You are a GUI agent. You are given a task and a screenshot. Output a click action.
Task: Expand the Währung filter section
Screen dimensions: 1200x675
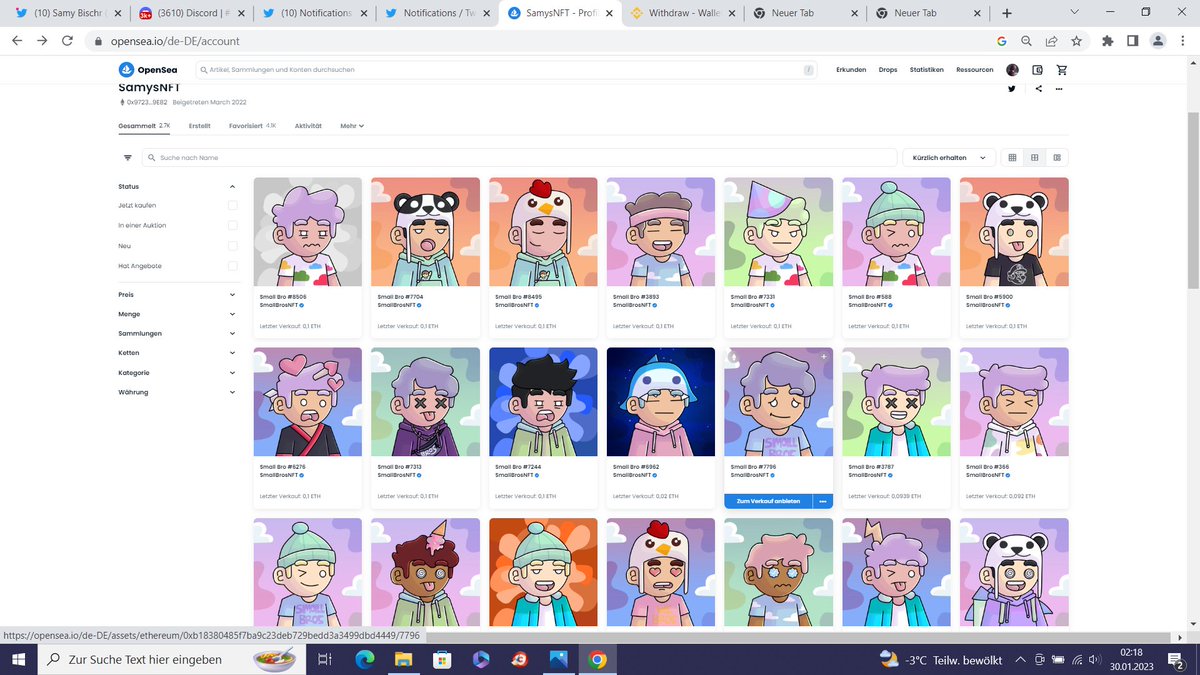177,392
